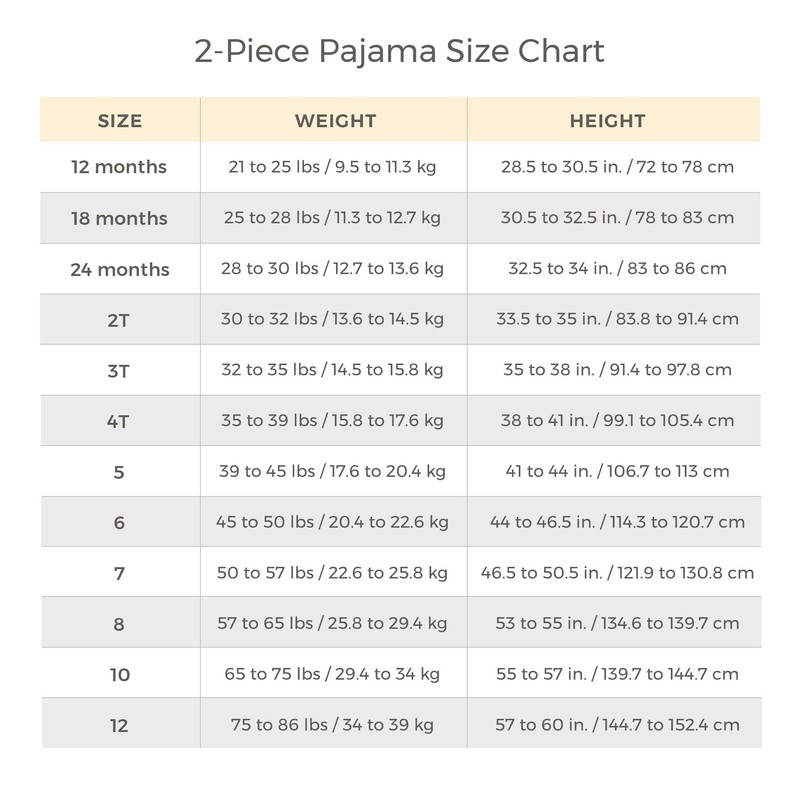Click the WEIGHT column header
800x800 pixels.
pyautogui.click(x=334, y=122)
